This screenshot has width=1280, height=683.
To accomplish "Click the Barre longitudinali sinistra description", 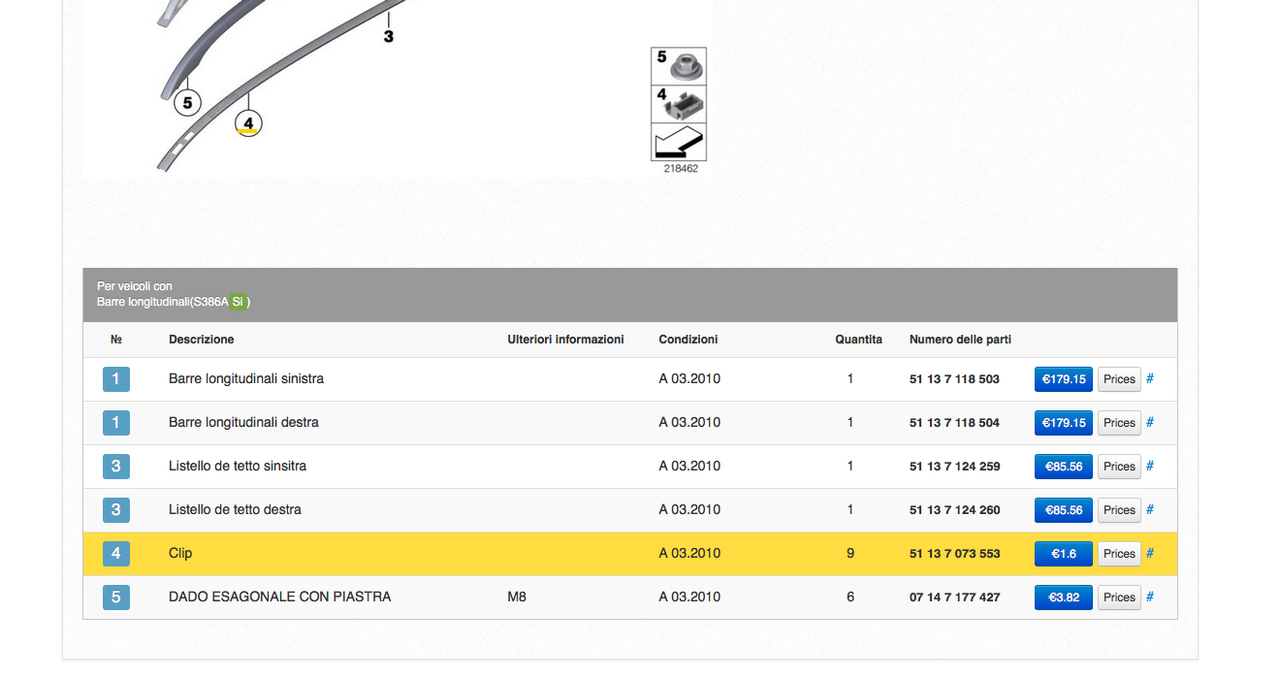I will pos(246,379).
